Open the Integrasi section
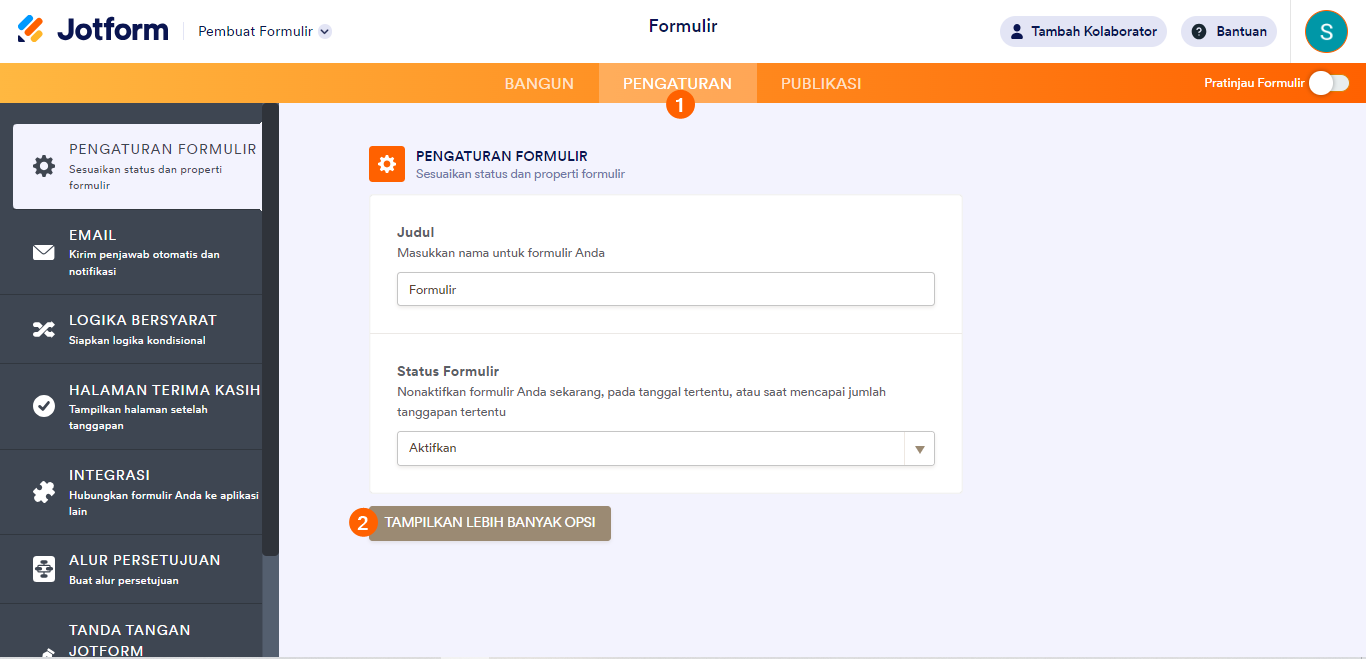Screen dimensions: 1366x659 (x=131, y=492)
